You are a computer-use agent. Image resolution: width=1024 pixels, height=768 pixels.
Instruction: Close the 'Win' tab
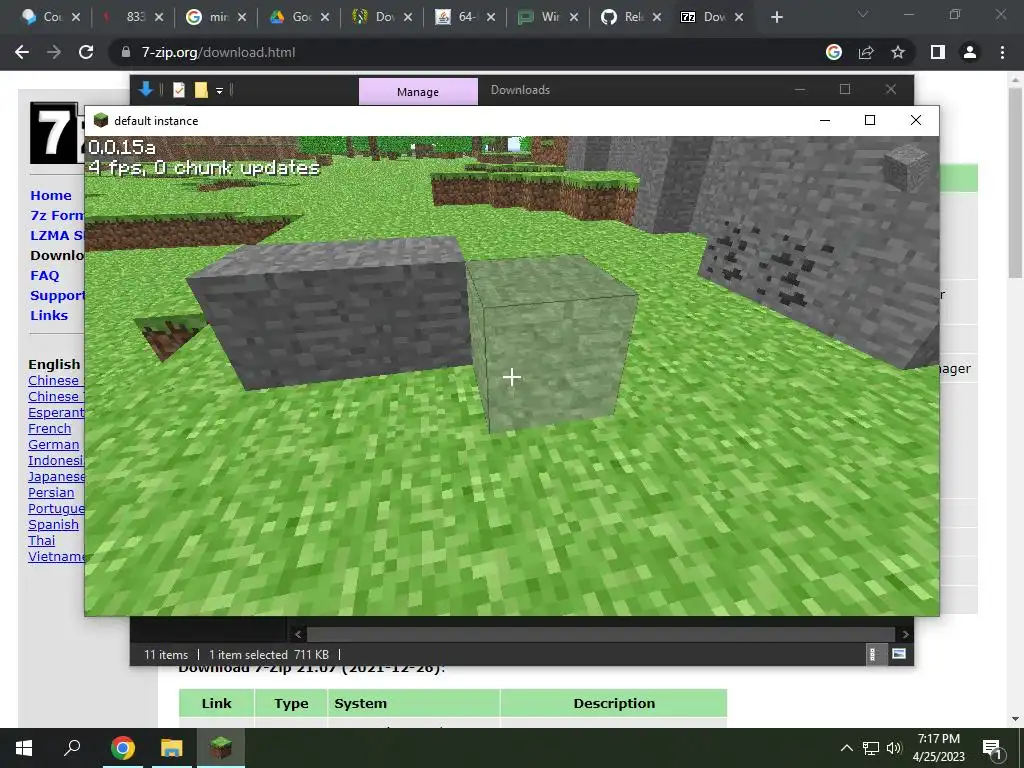pos(573,17)
